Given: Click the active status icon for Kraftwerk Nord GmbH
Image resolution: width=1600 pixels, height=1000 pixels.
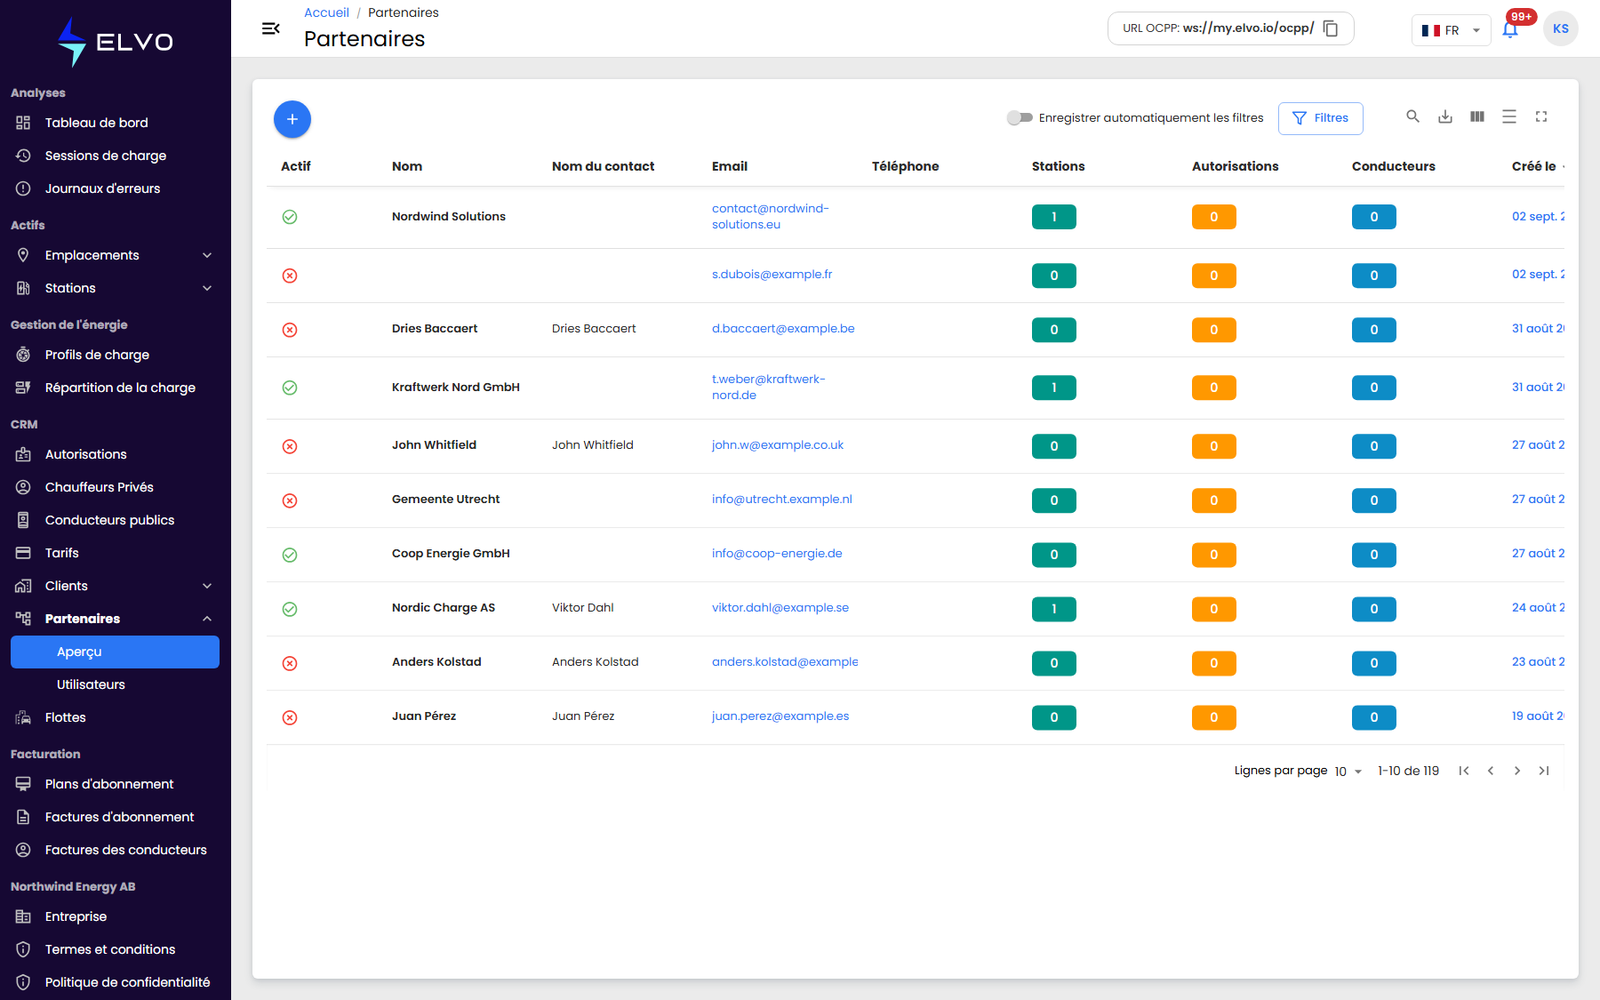Looking at the screenshot, I should pyautogui.click(x=289, y=388).
